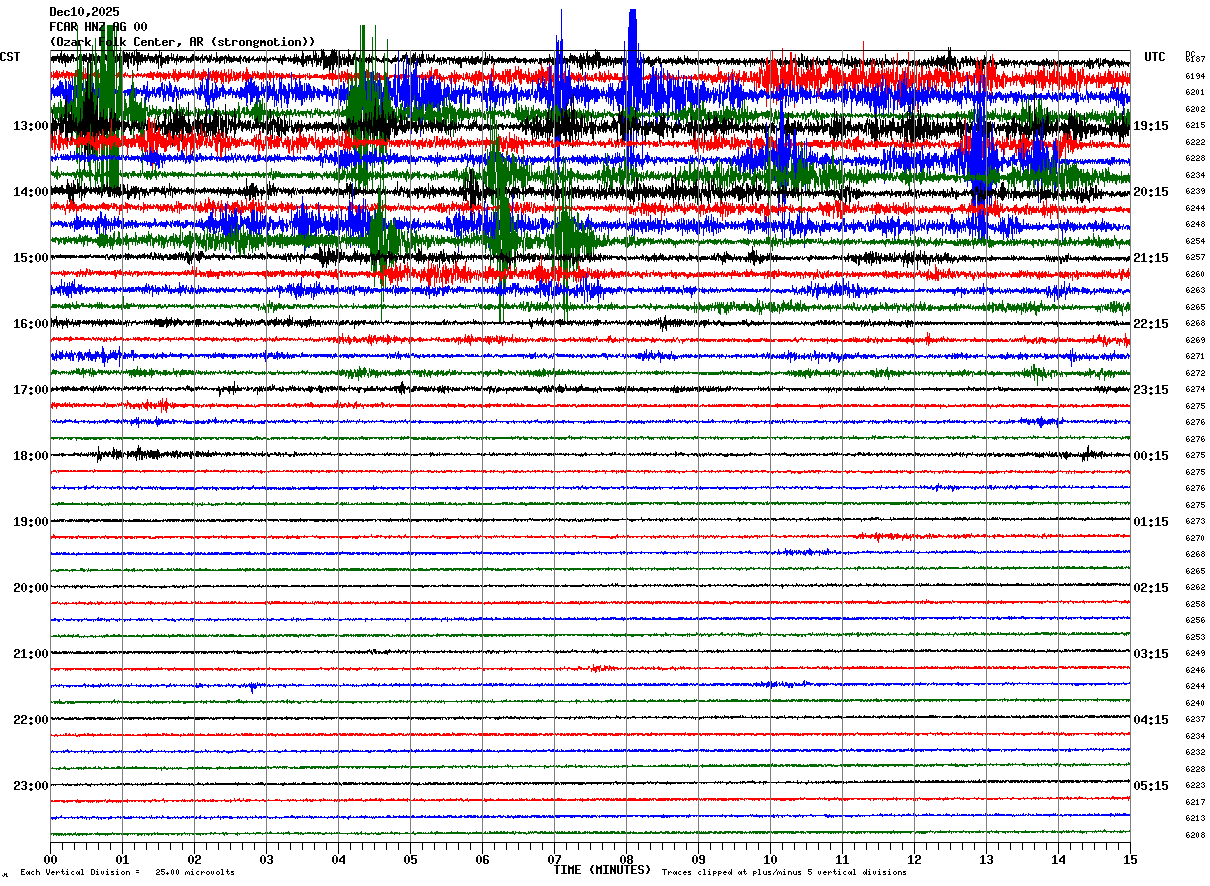Click minute 08 on the time axis
The height and width of the screenshot is (886, 1210).
tap(626, 859)
